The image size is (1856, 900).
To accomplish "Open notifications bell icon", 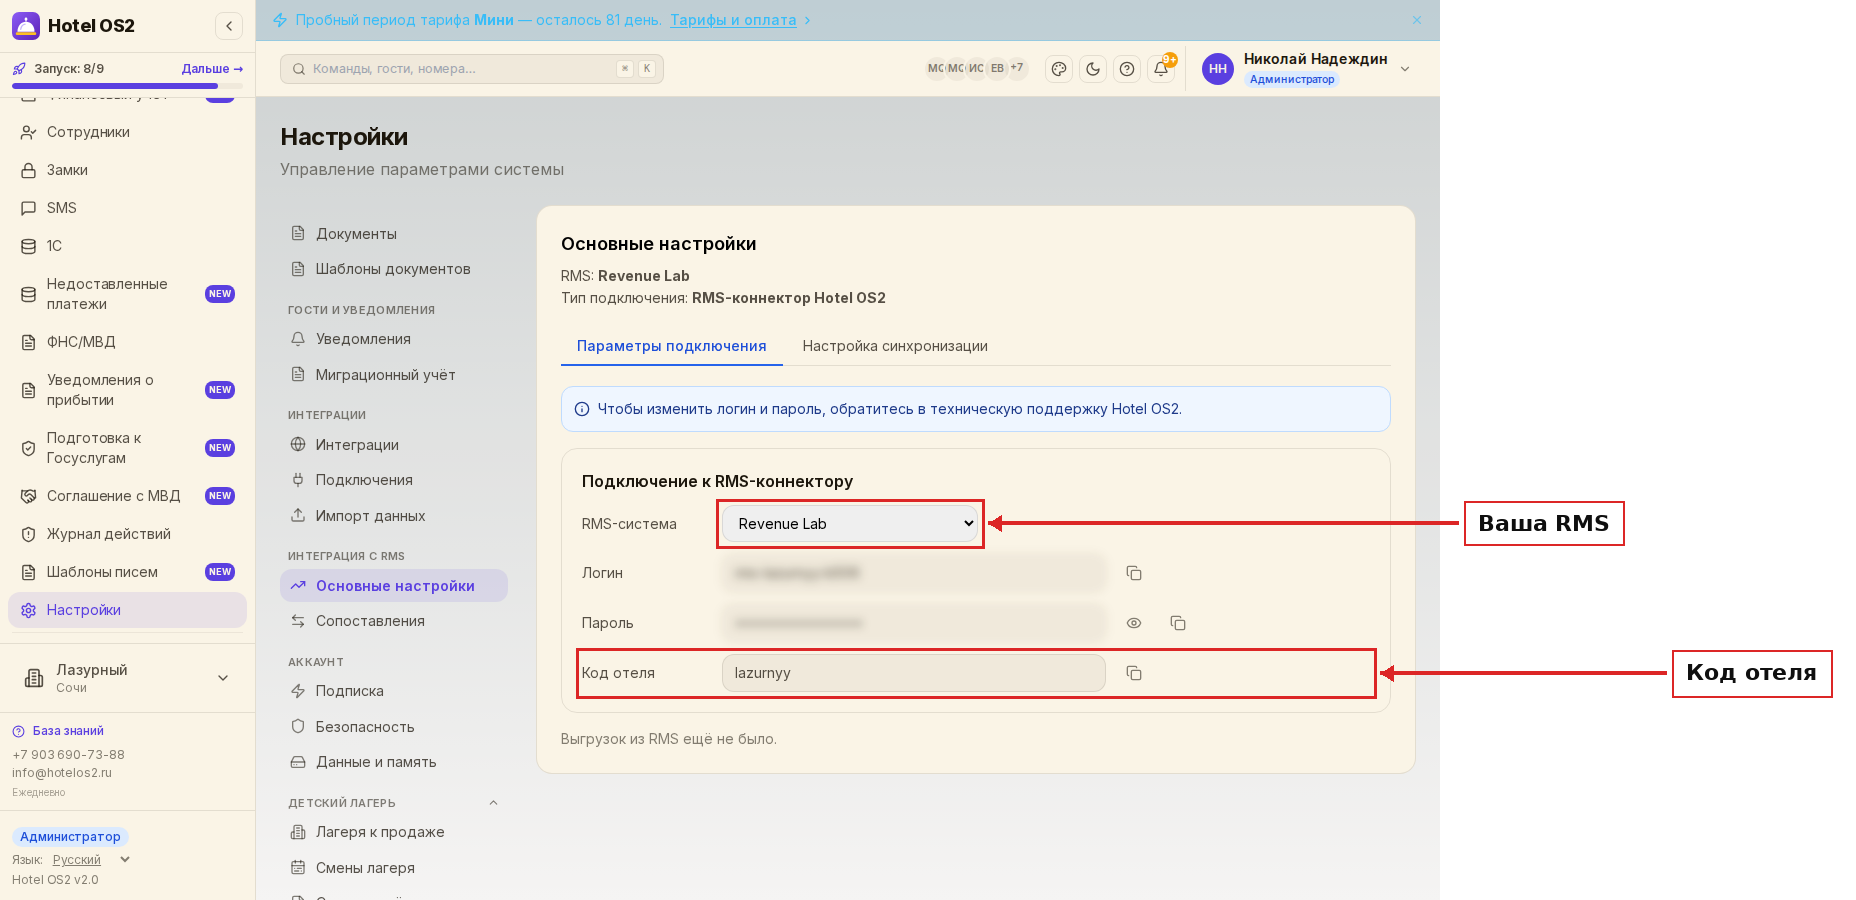I will tap(1161, 69).
